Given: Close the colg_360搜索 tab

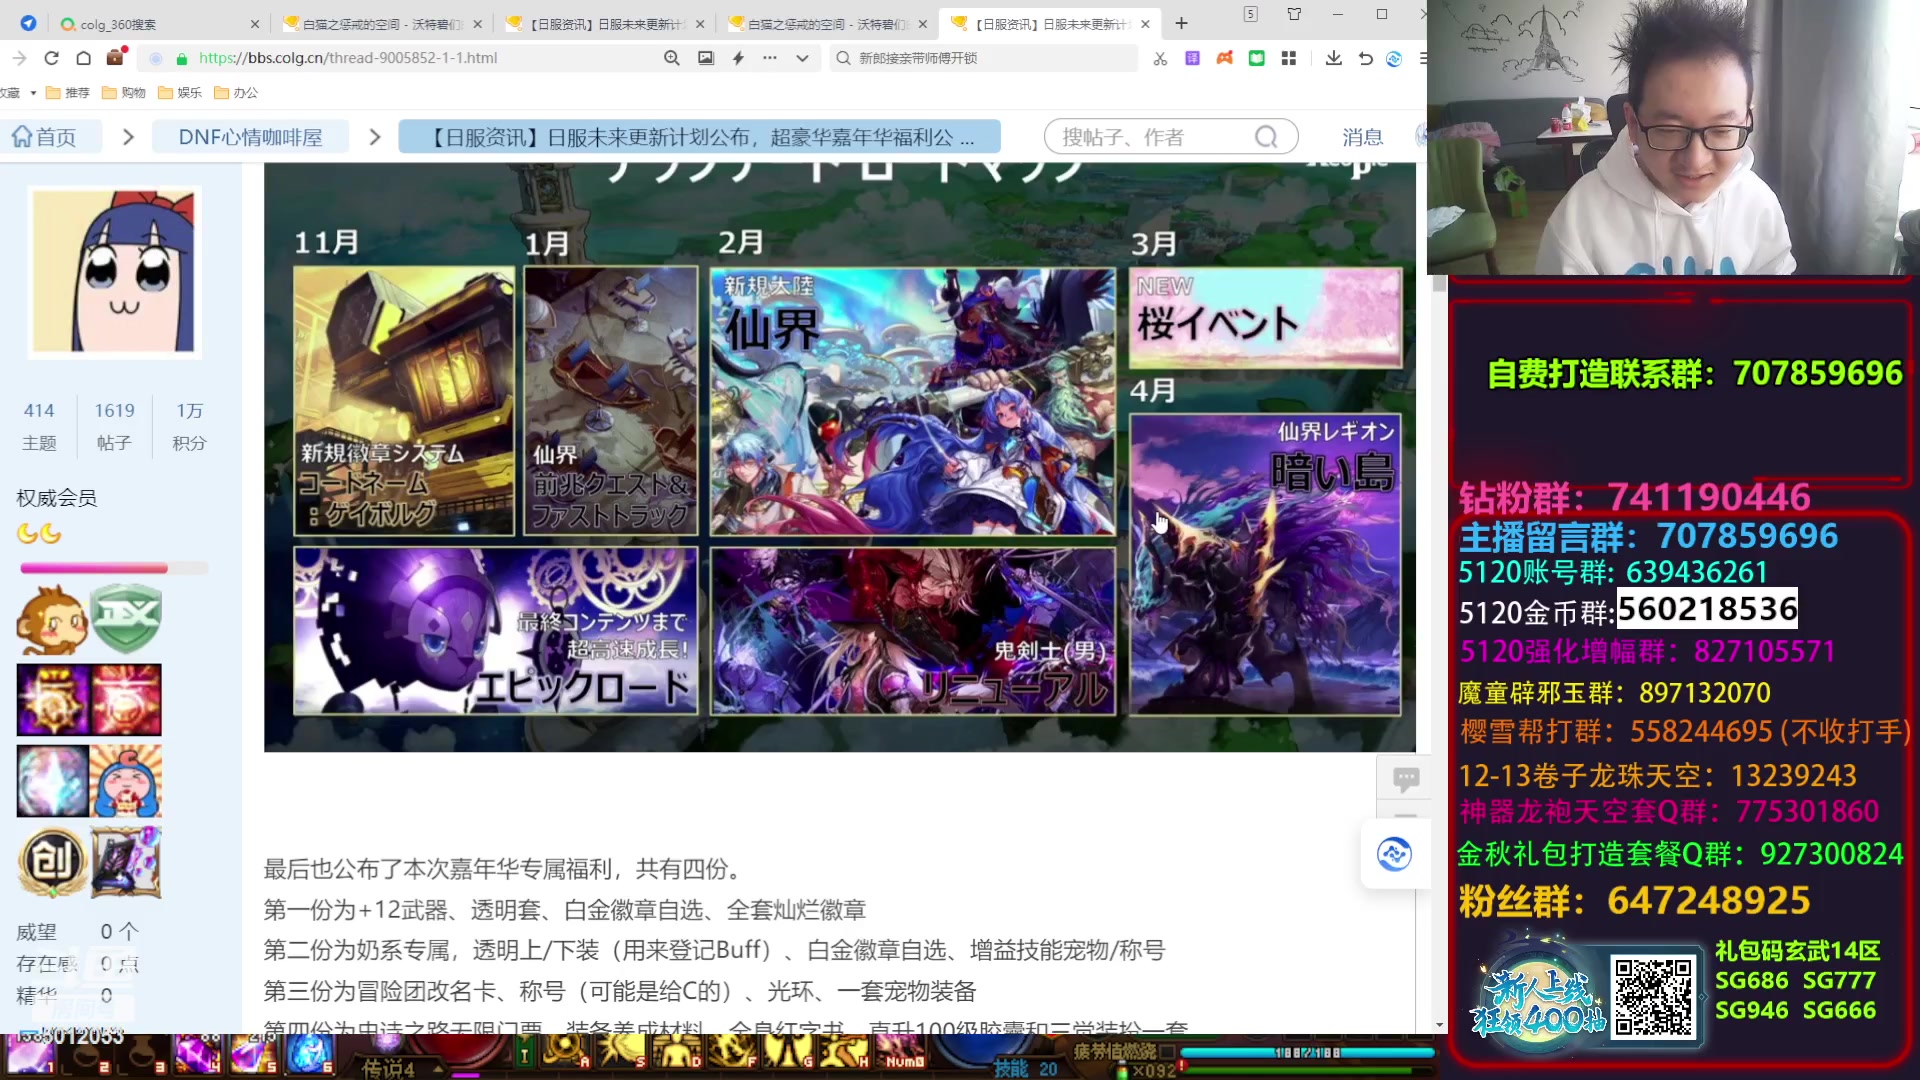Looking at the screenshot, I should [254, 24].
